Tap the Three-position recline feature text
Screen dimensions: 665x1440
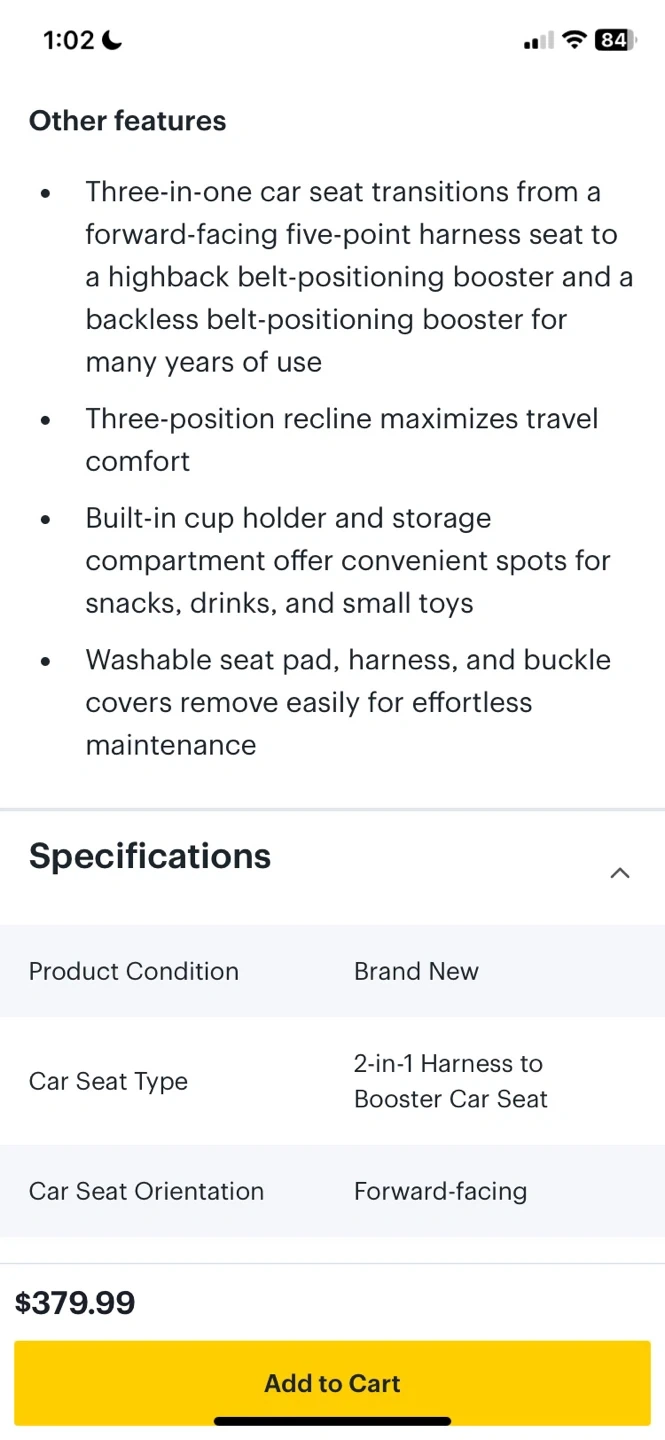[x=340, y=439]
